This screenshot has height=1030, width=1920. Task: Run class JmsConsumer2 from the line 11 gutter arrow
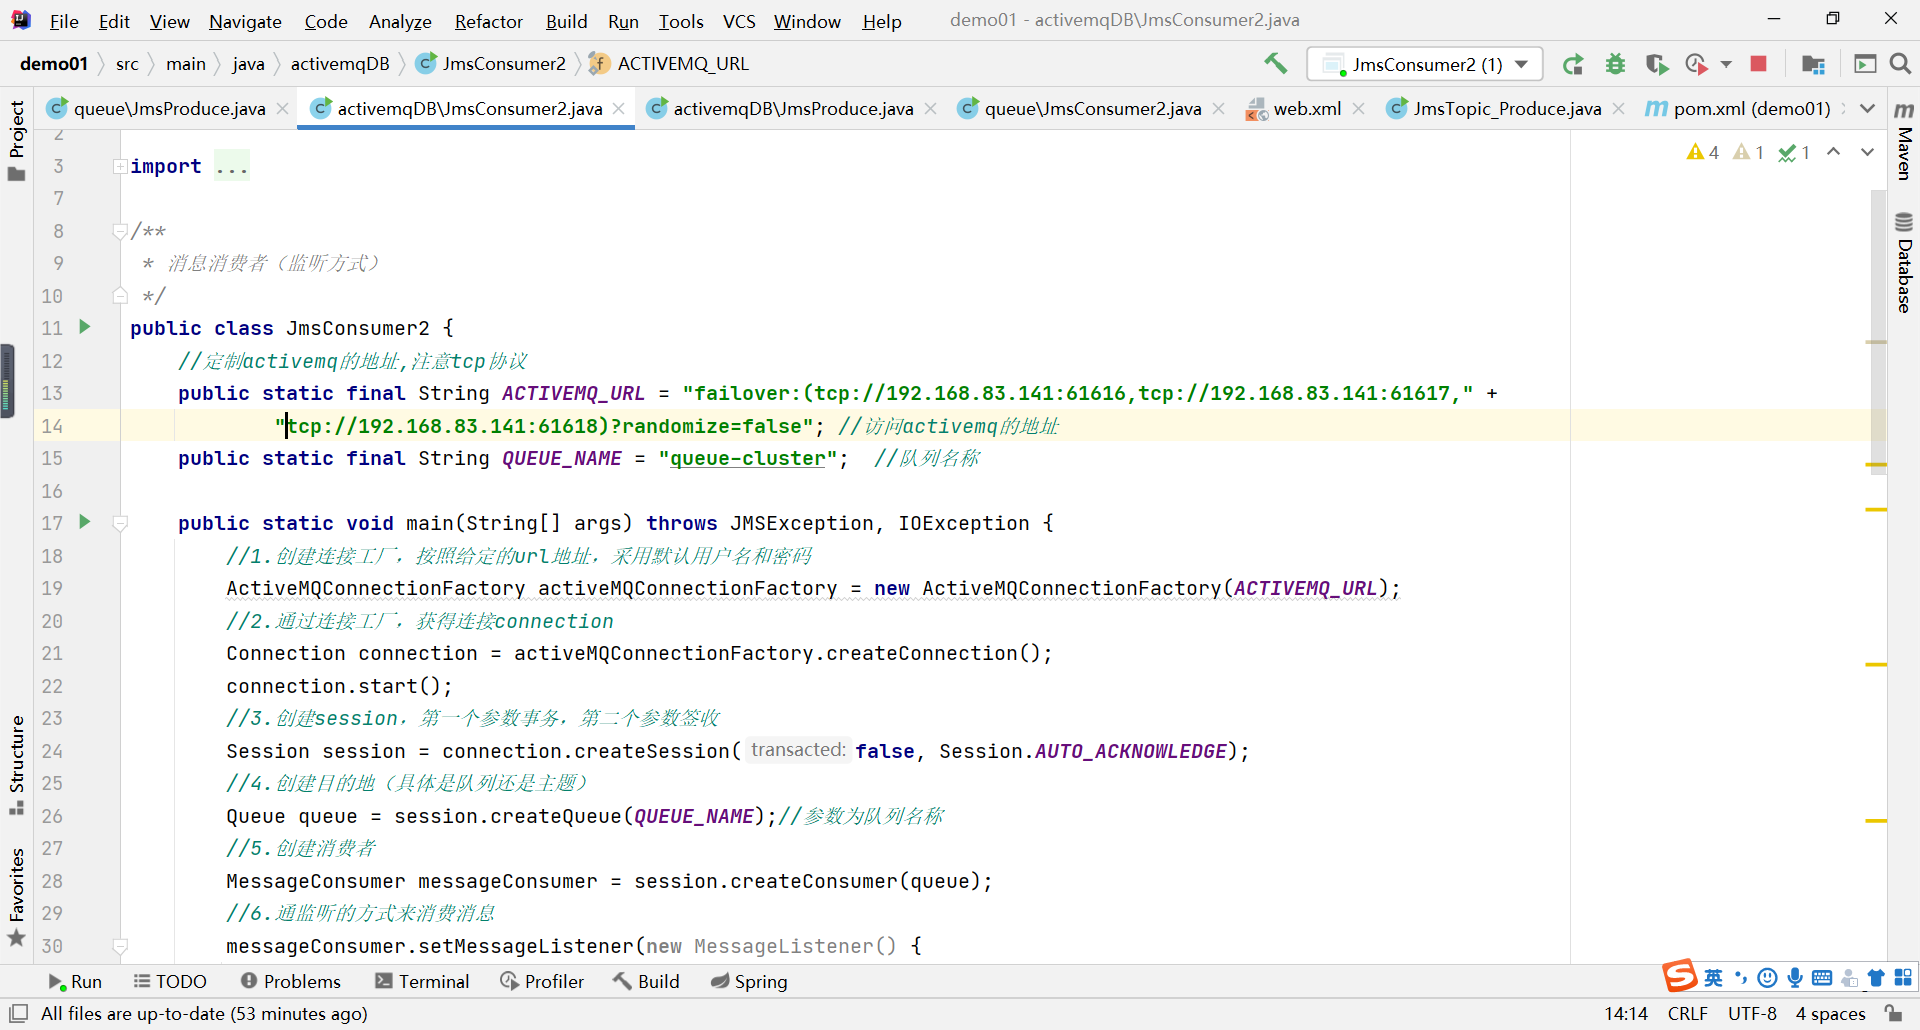click(x=85, y=326)
